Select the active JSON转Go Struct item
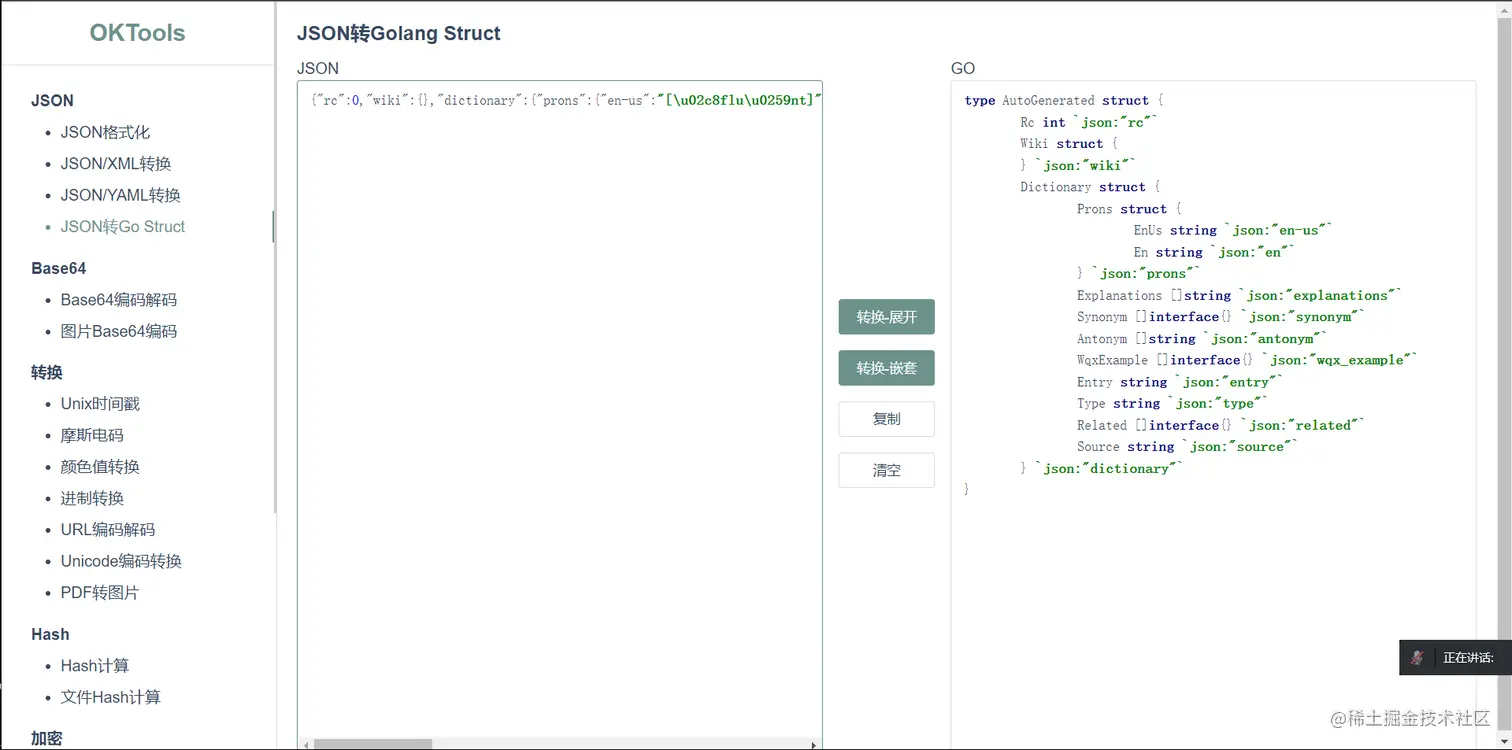 click(123, 227)
